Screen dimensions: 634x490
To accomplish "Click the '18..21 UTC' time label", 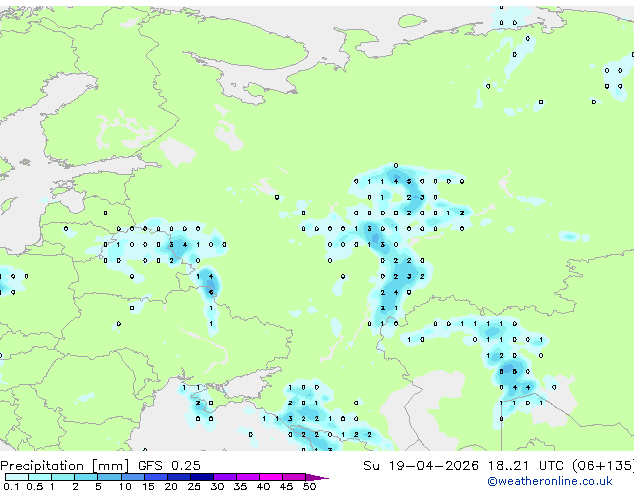I will click(525, 466).
